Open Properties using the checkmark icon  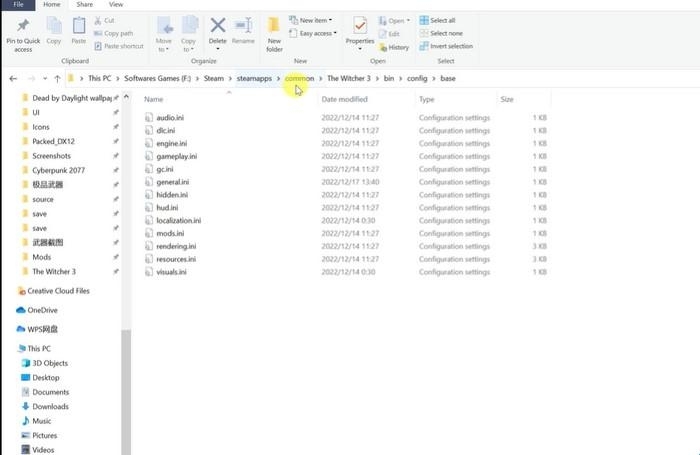(359, 26)
